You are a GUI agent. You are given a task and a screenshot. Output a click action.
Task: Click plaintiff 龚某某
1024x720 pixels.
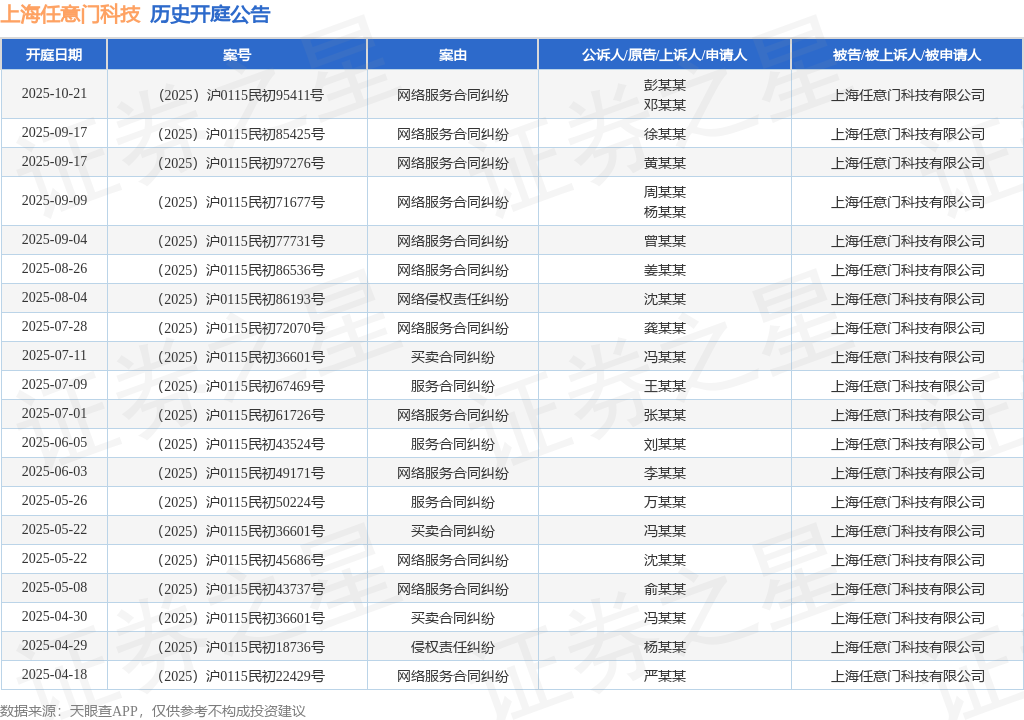665,328
